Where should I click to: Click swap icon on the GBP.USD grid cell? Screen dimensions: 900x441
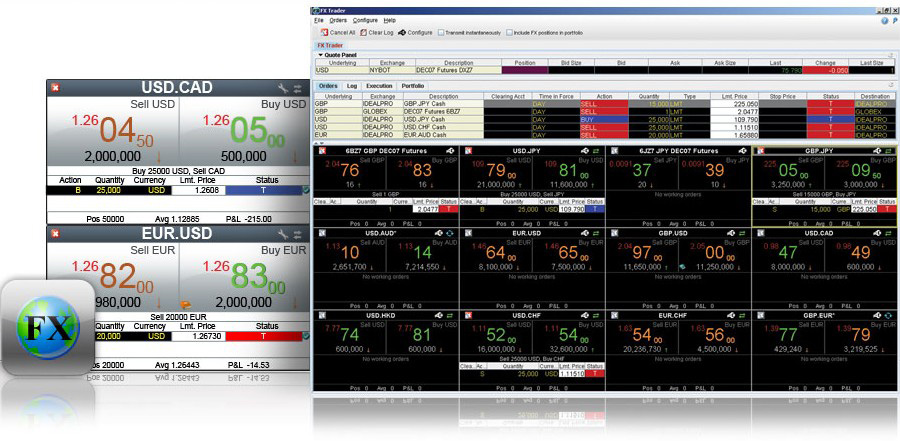(743, 233)
